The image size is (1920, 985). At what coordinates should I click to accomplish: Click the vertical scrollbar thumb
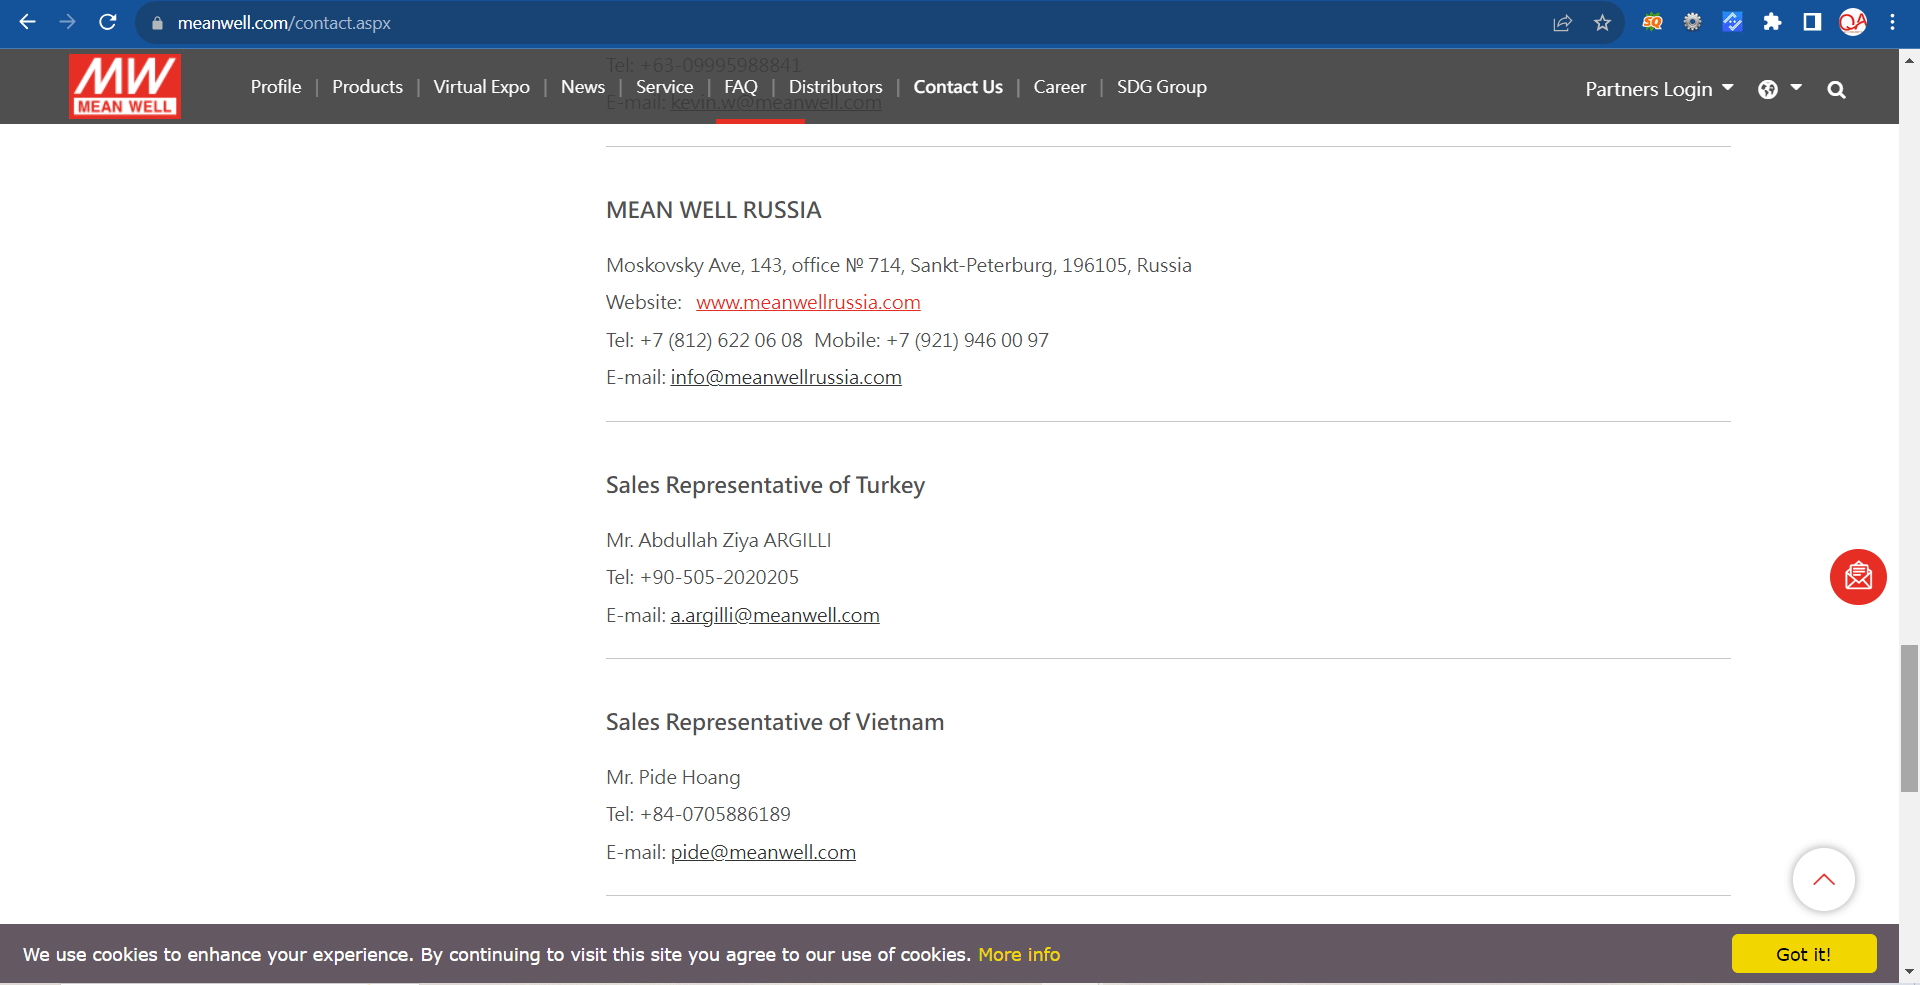tap(1909, 718)
